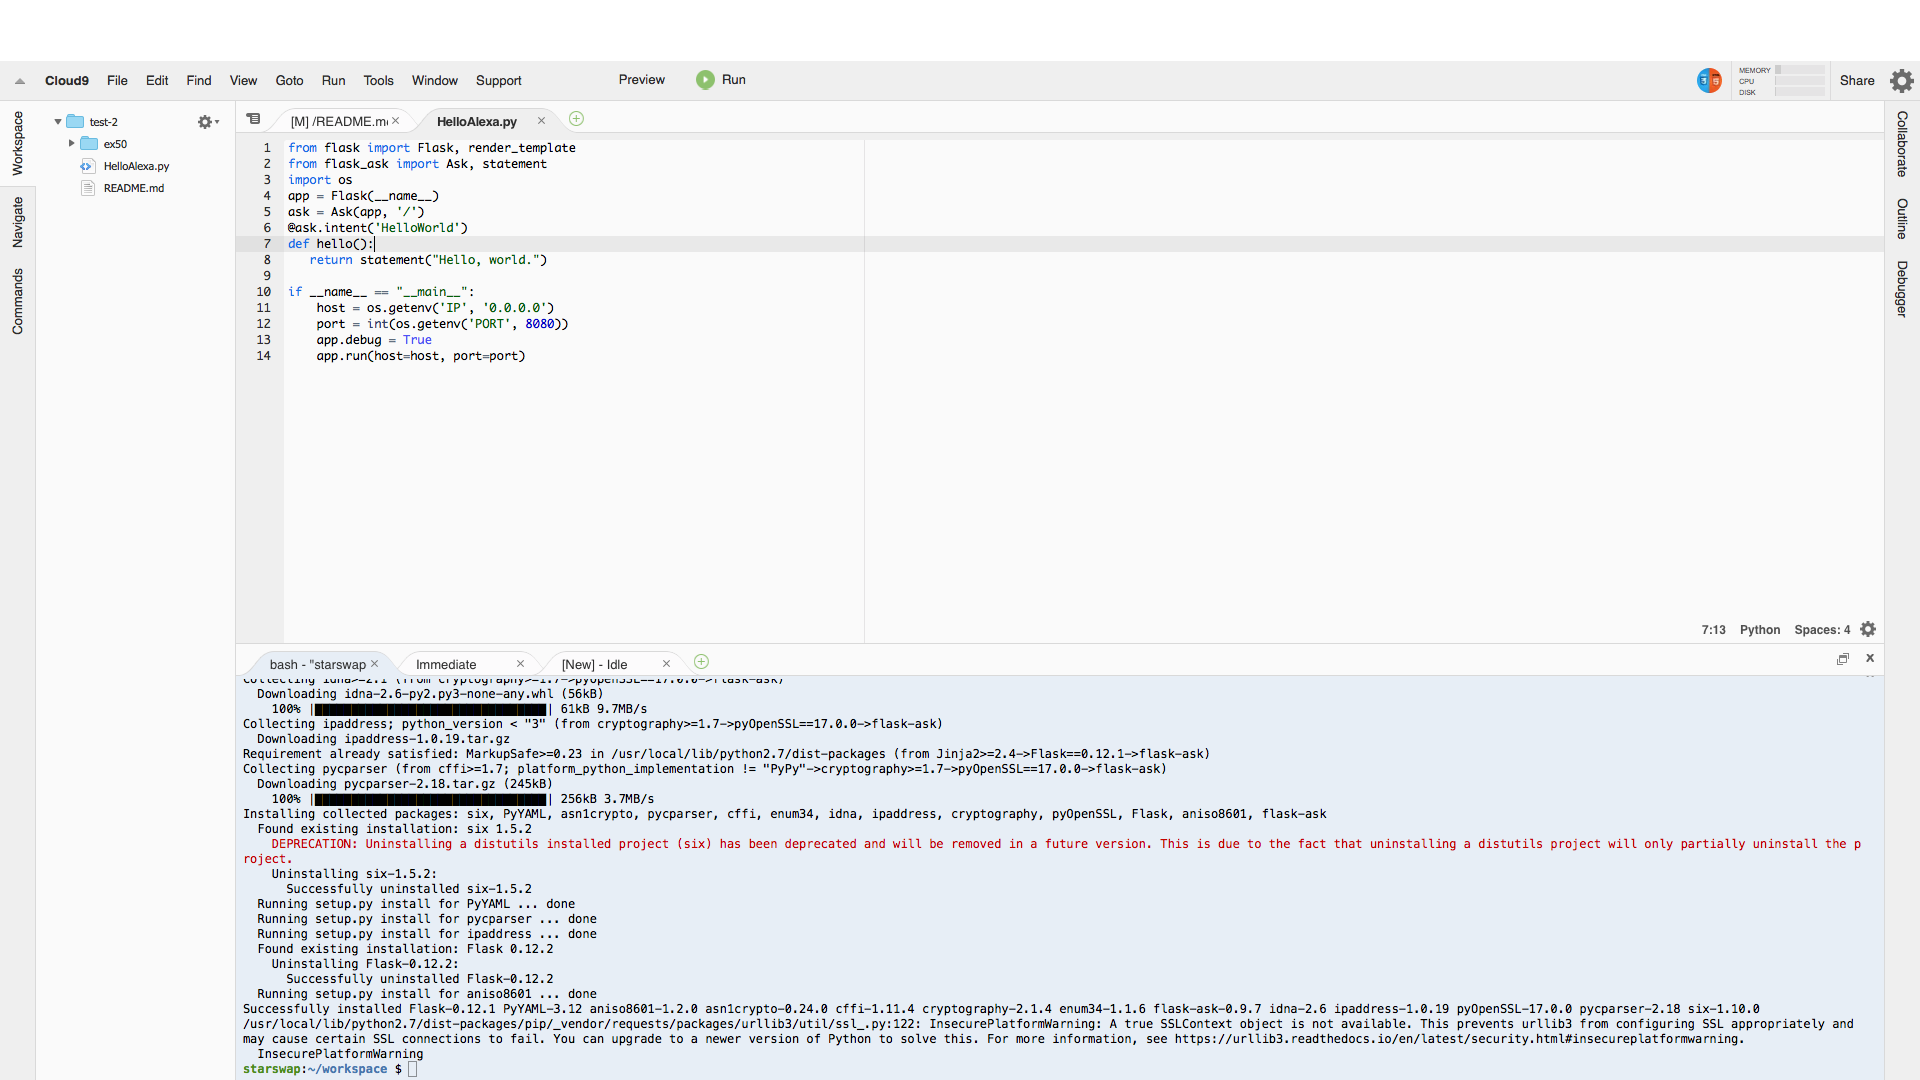Open workspace tree settings gear
Screen dimensions: 1920x1080
click(x=207, y=122)
